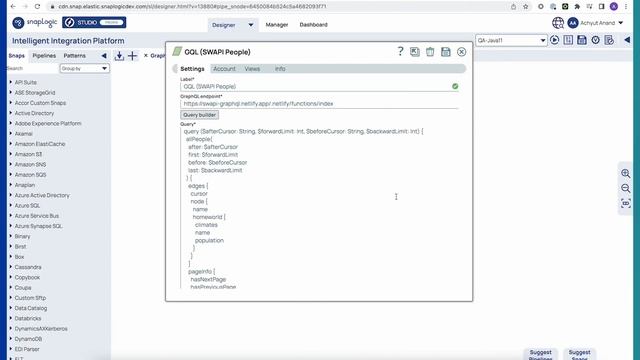Viewport: 640px width, 360px height.
Task: Open pipeline properties document icon
Action: 609,40
